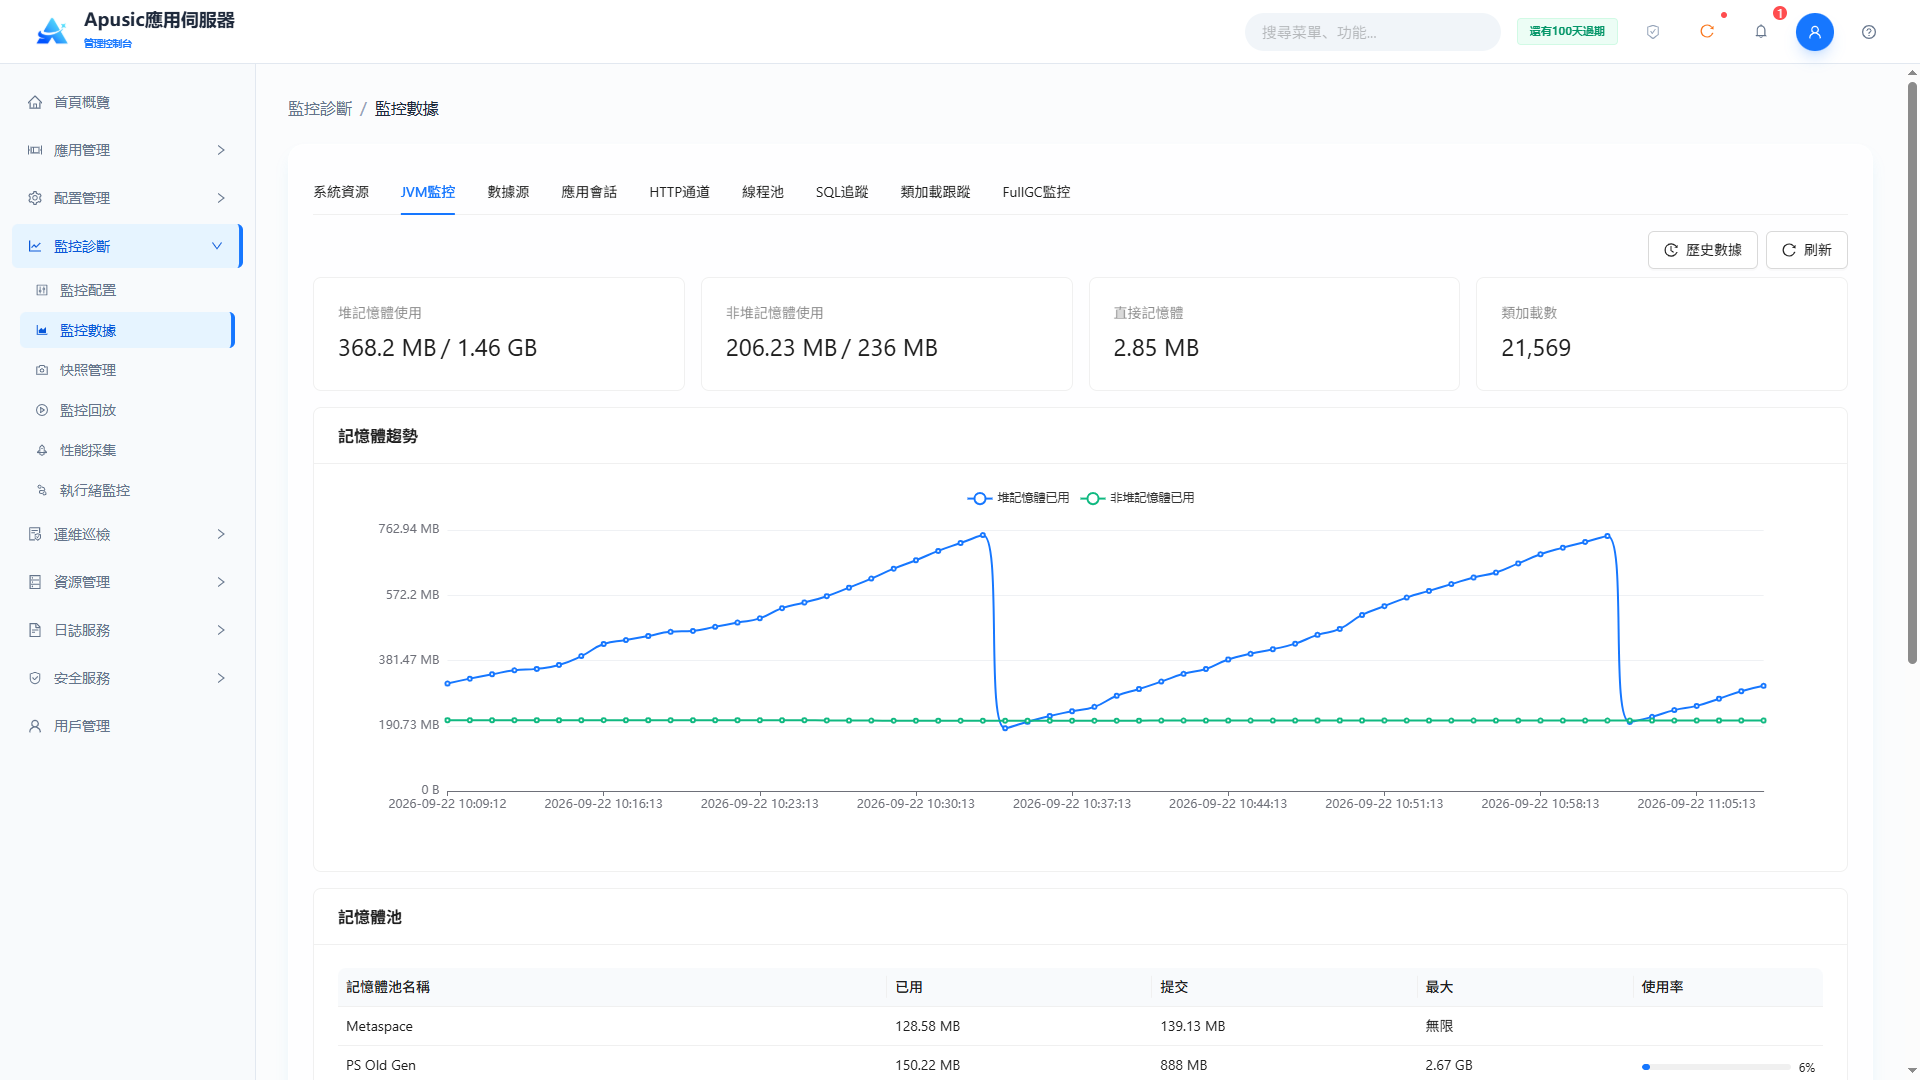
Task: Open the user avatar menu
Action: tap(1814, 32)
